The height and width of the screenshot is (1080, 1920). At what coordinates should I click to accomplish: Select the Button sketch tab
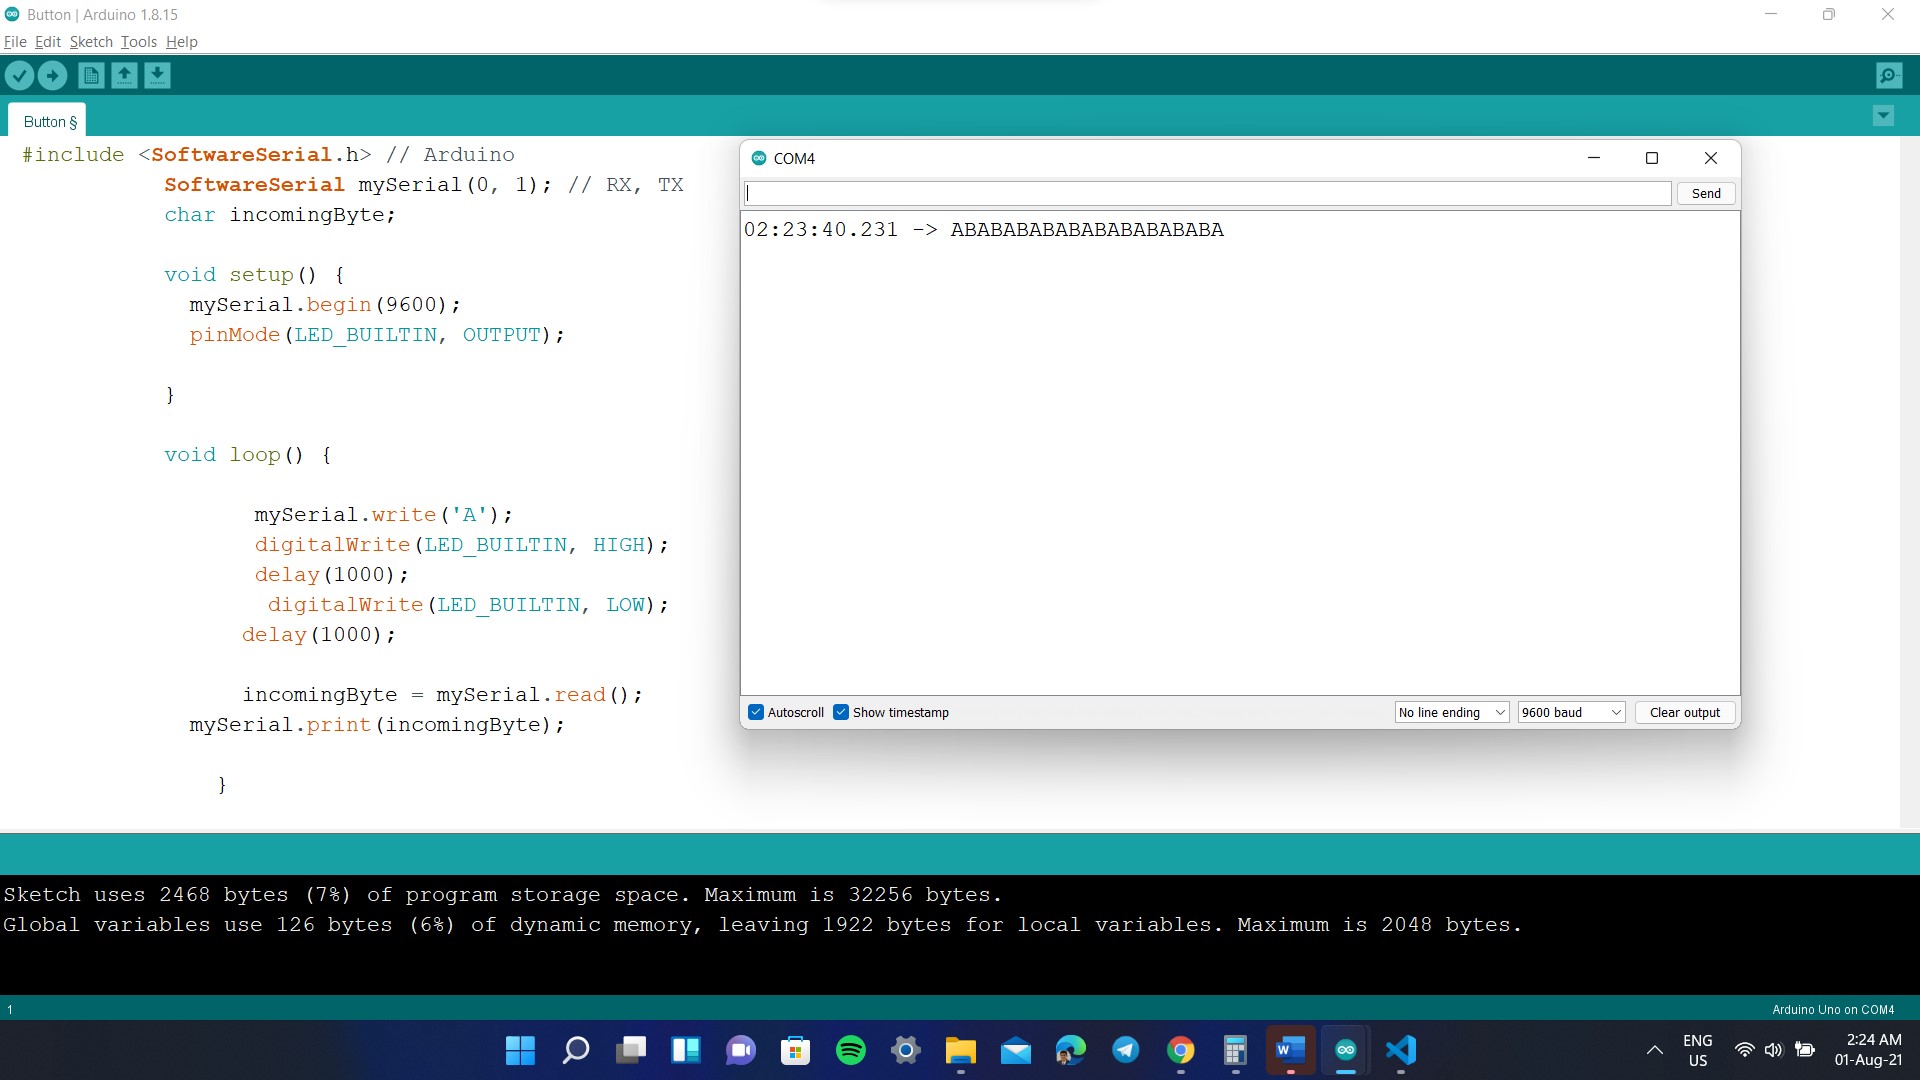coord(49,121)
